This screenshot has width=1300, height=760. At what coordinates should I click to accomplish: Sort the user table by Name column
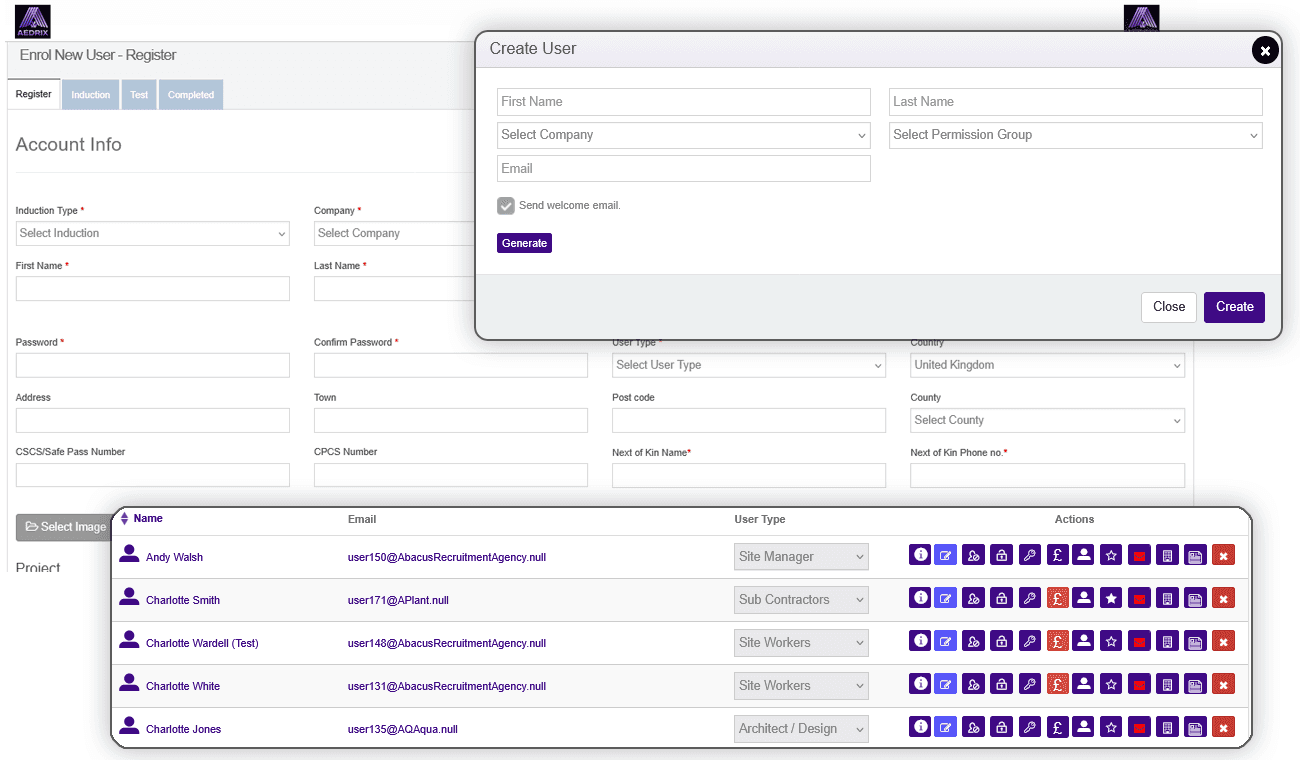[147, 519]
